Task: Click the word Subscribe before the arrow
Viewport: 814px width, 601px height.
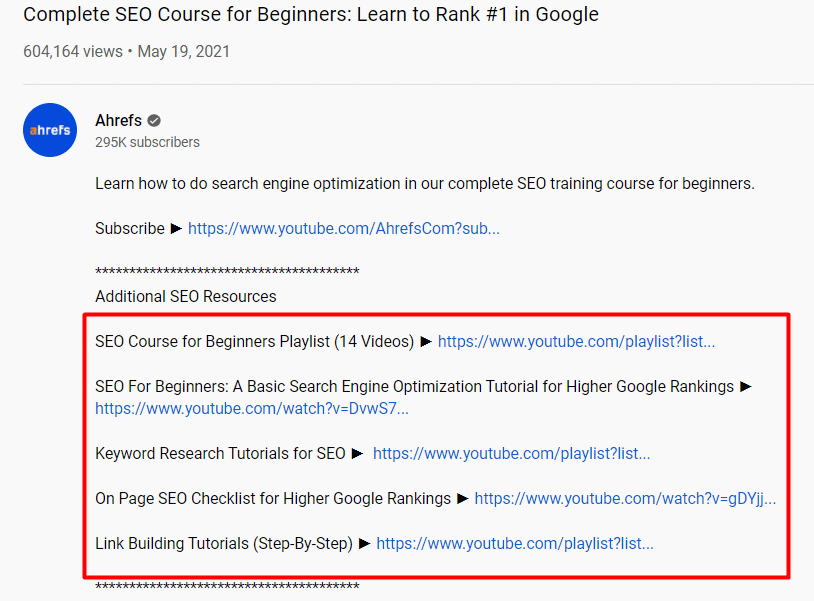Action: [130, 228]
